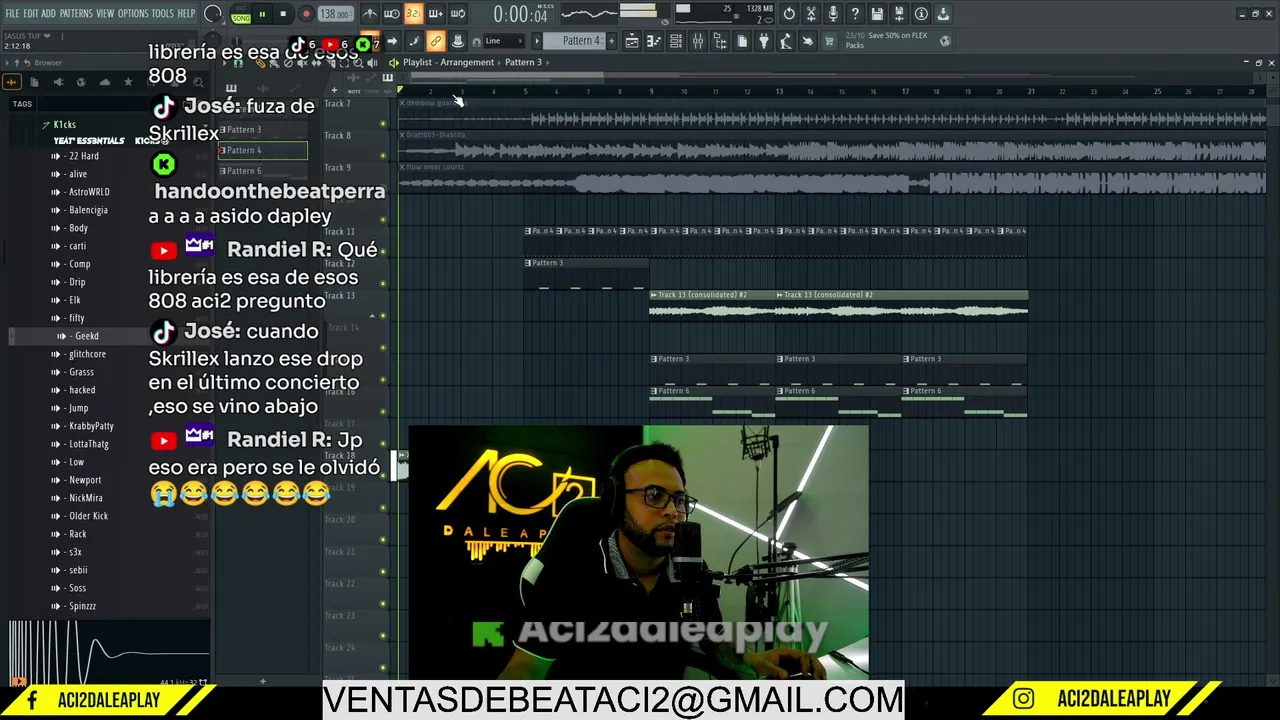
Task: Click the globe icon beside FLEX news
Action: click(x=945, y=41)
